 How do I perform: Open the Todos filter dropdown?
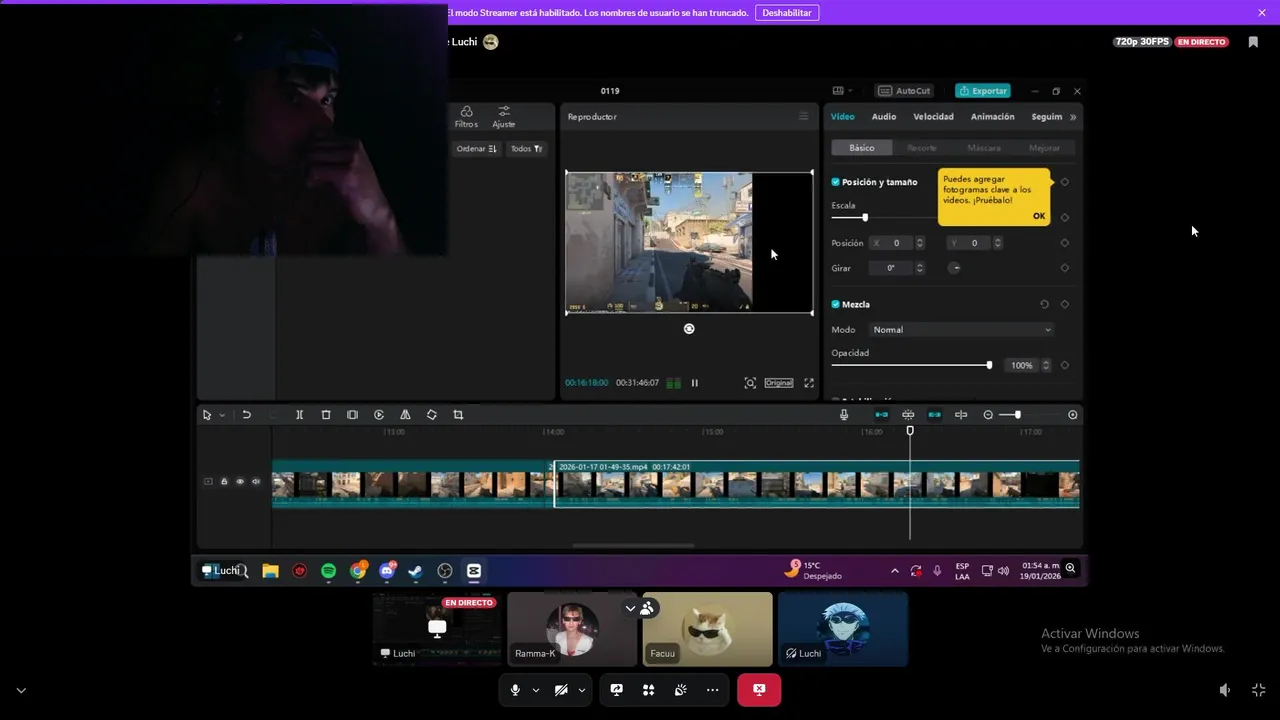click(x=526, y=149)
